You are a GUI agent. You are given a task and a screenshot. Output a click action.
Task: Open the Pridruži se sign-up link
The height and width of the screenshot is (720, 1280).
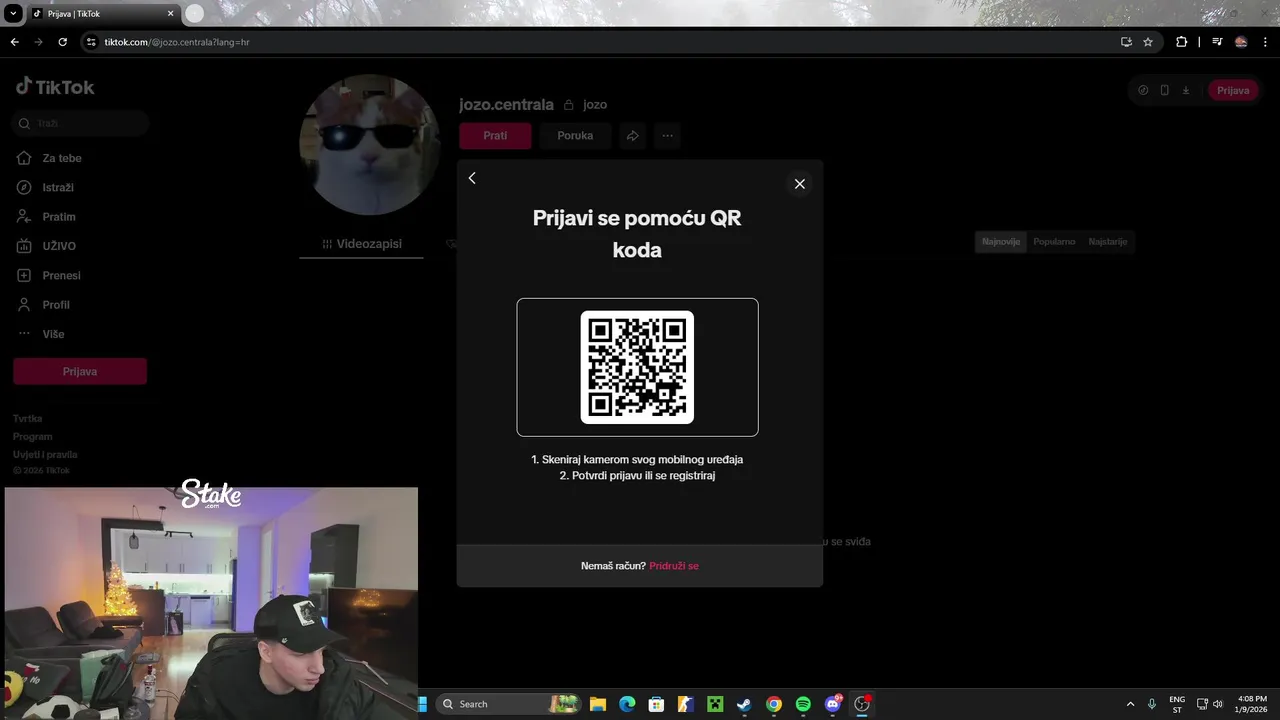[x=674, y=566]
